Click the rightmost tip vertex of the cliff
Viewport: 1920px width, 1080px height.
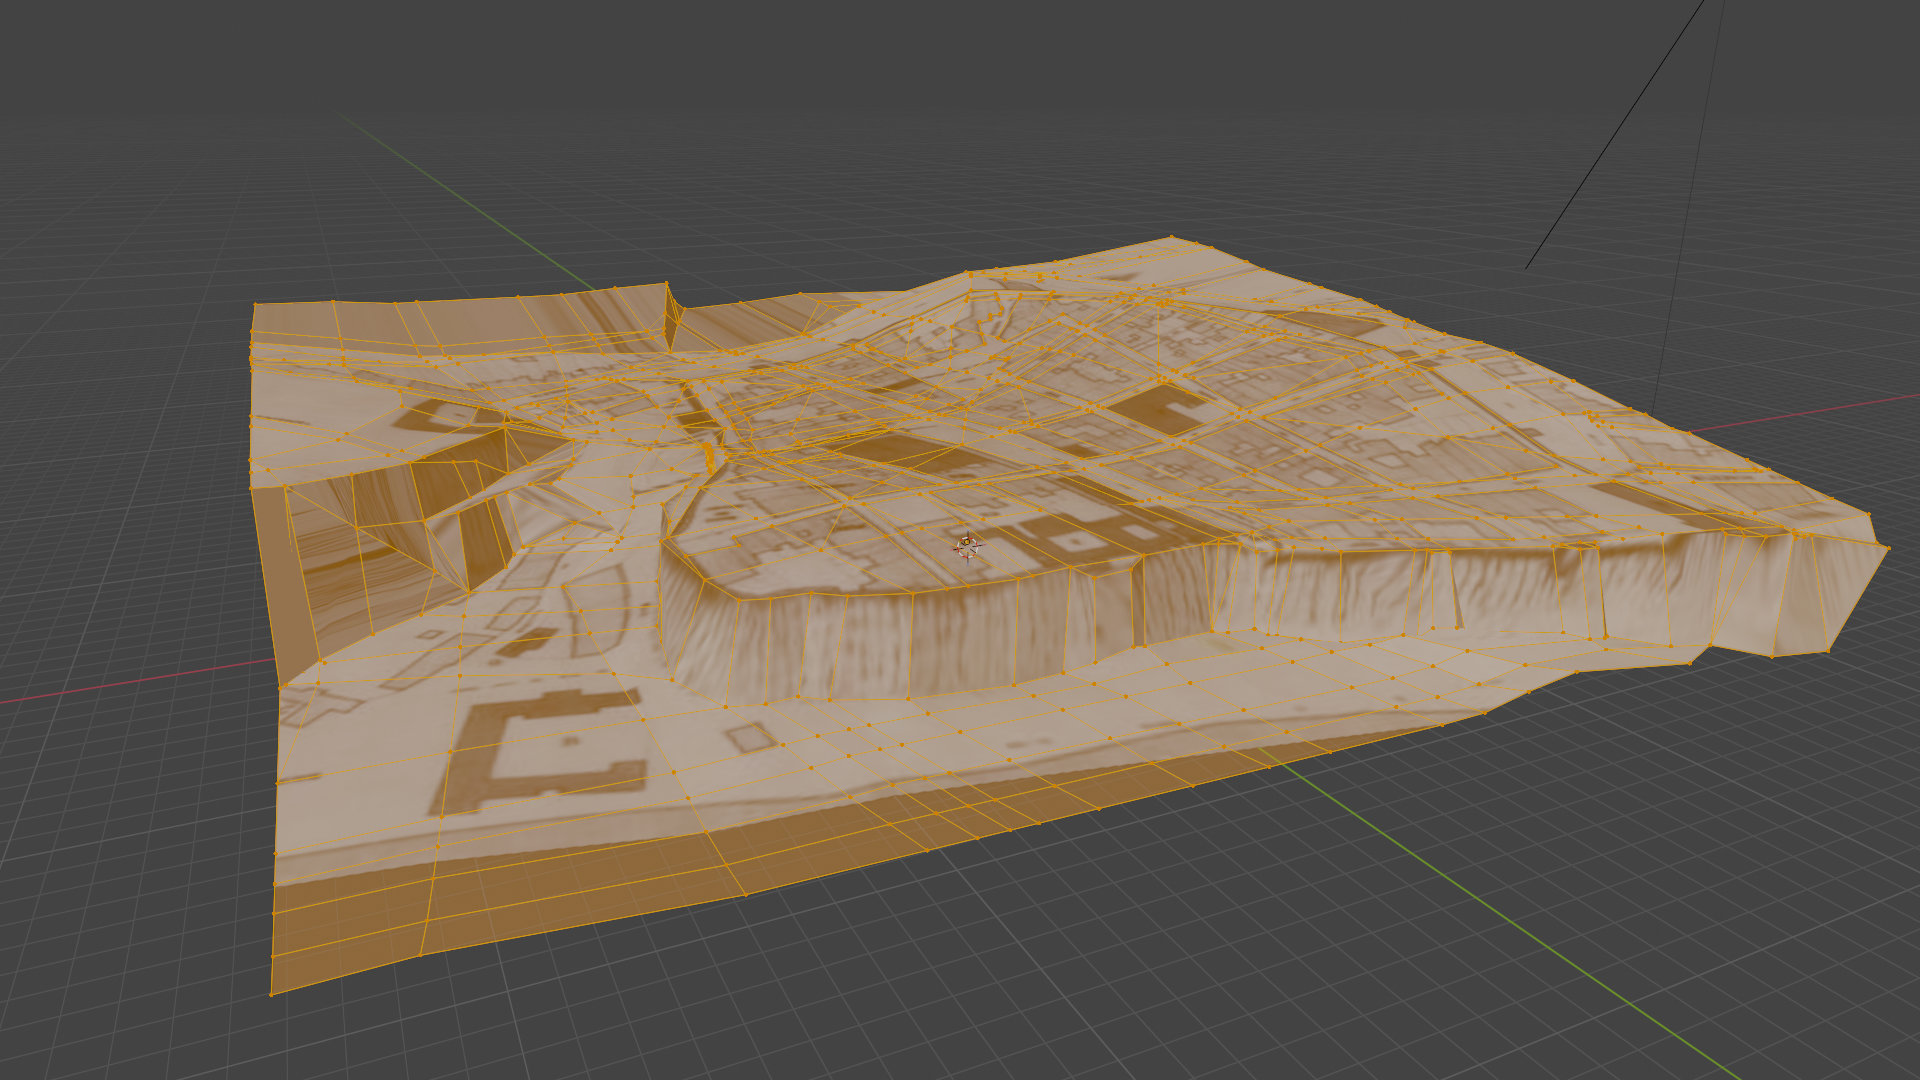1887,547
